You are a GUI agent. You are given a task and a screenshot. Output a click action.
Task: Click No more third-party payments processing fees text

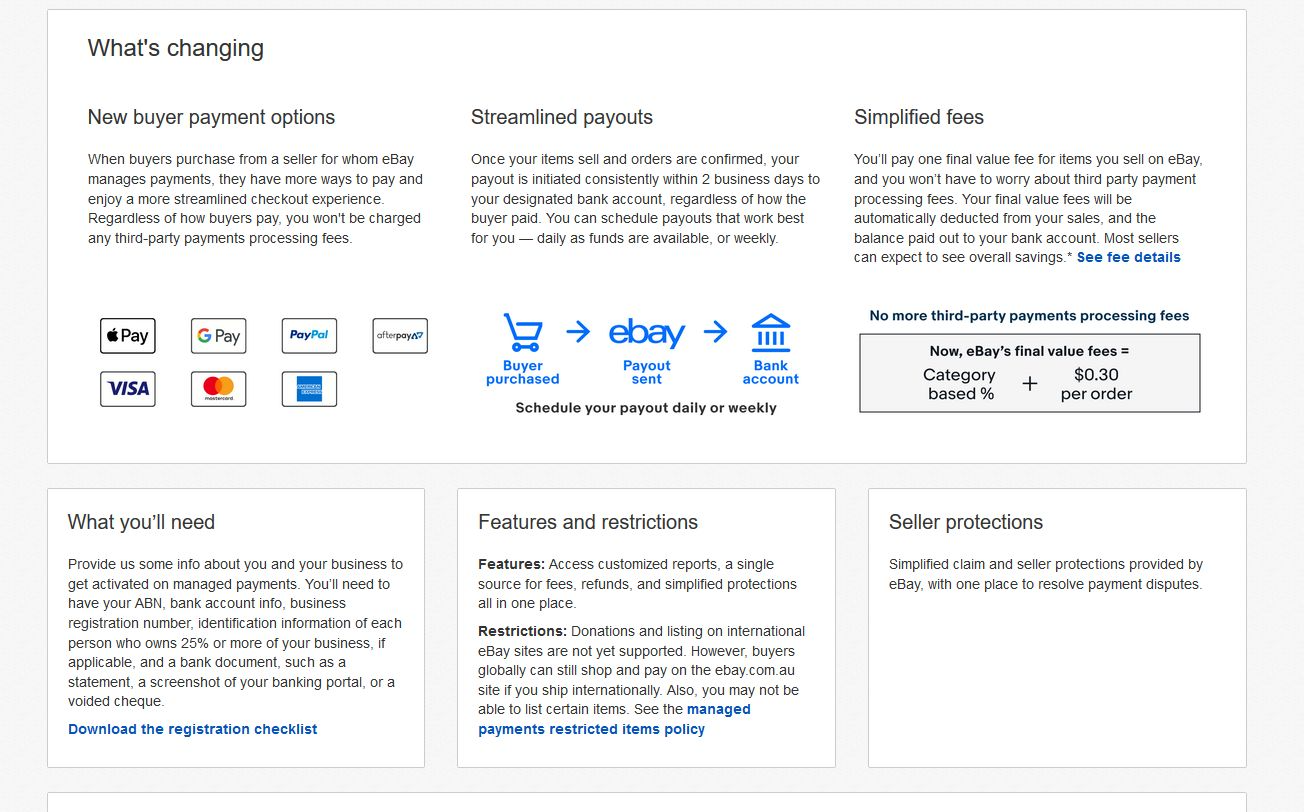(1029, 316)
